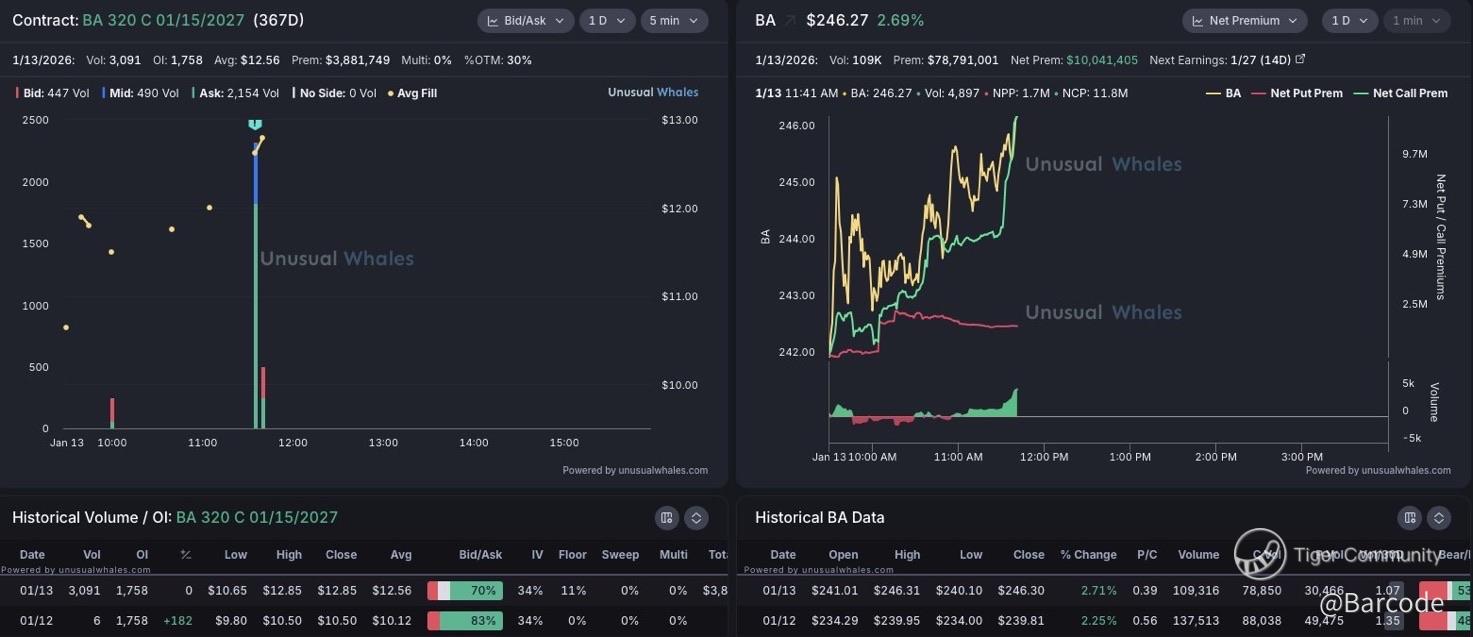Click the BA ticker symbol in right panel header

point(765,20)
